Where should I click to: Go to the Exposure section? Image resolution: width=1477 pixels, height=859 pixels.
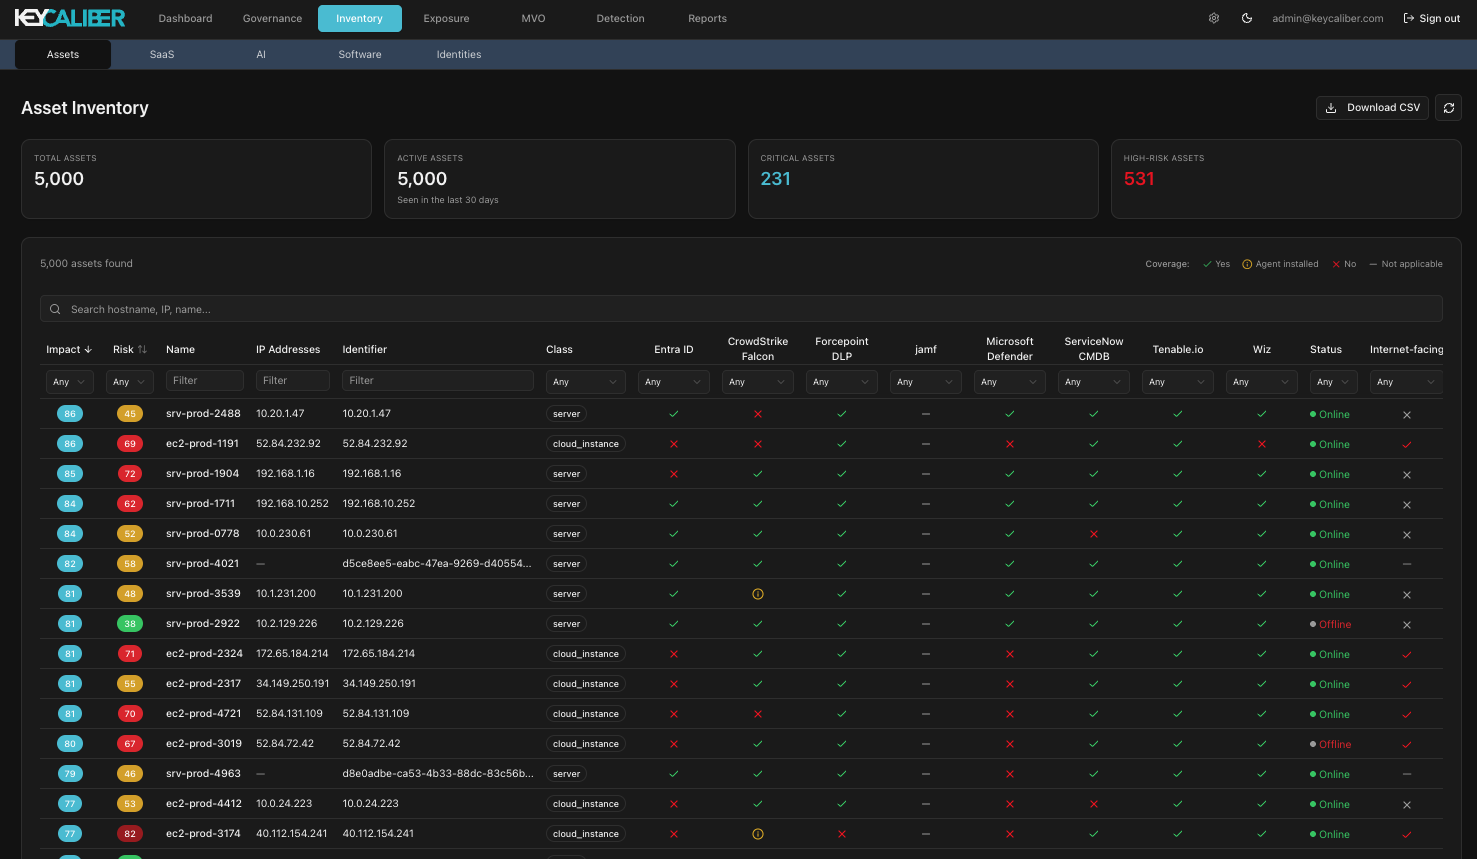446,18
